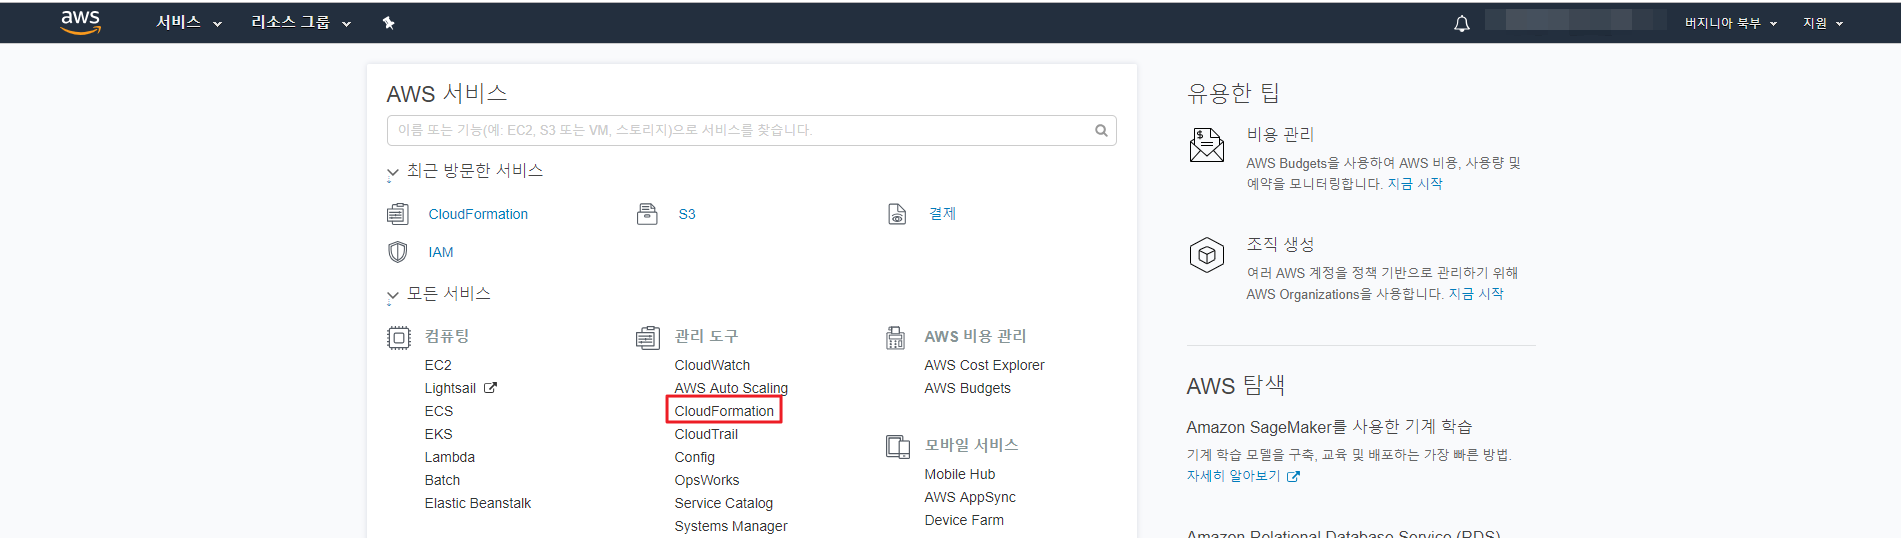Click the Lightsail external link icon
Image resolution: width=1901 pixels, height=538 pixels.
490,388
